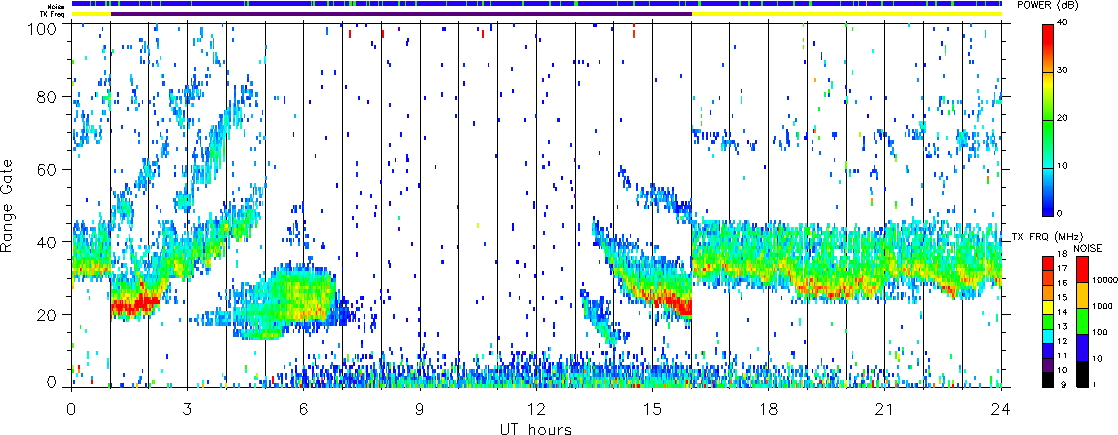Click the x-axis tick label 18
1118x435 pixels.
click(x=769, y=409)
